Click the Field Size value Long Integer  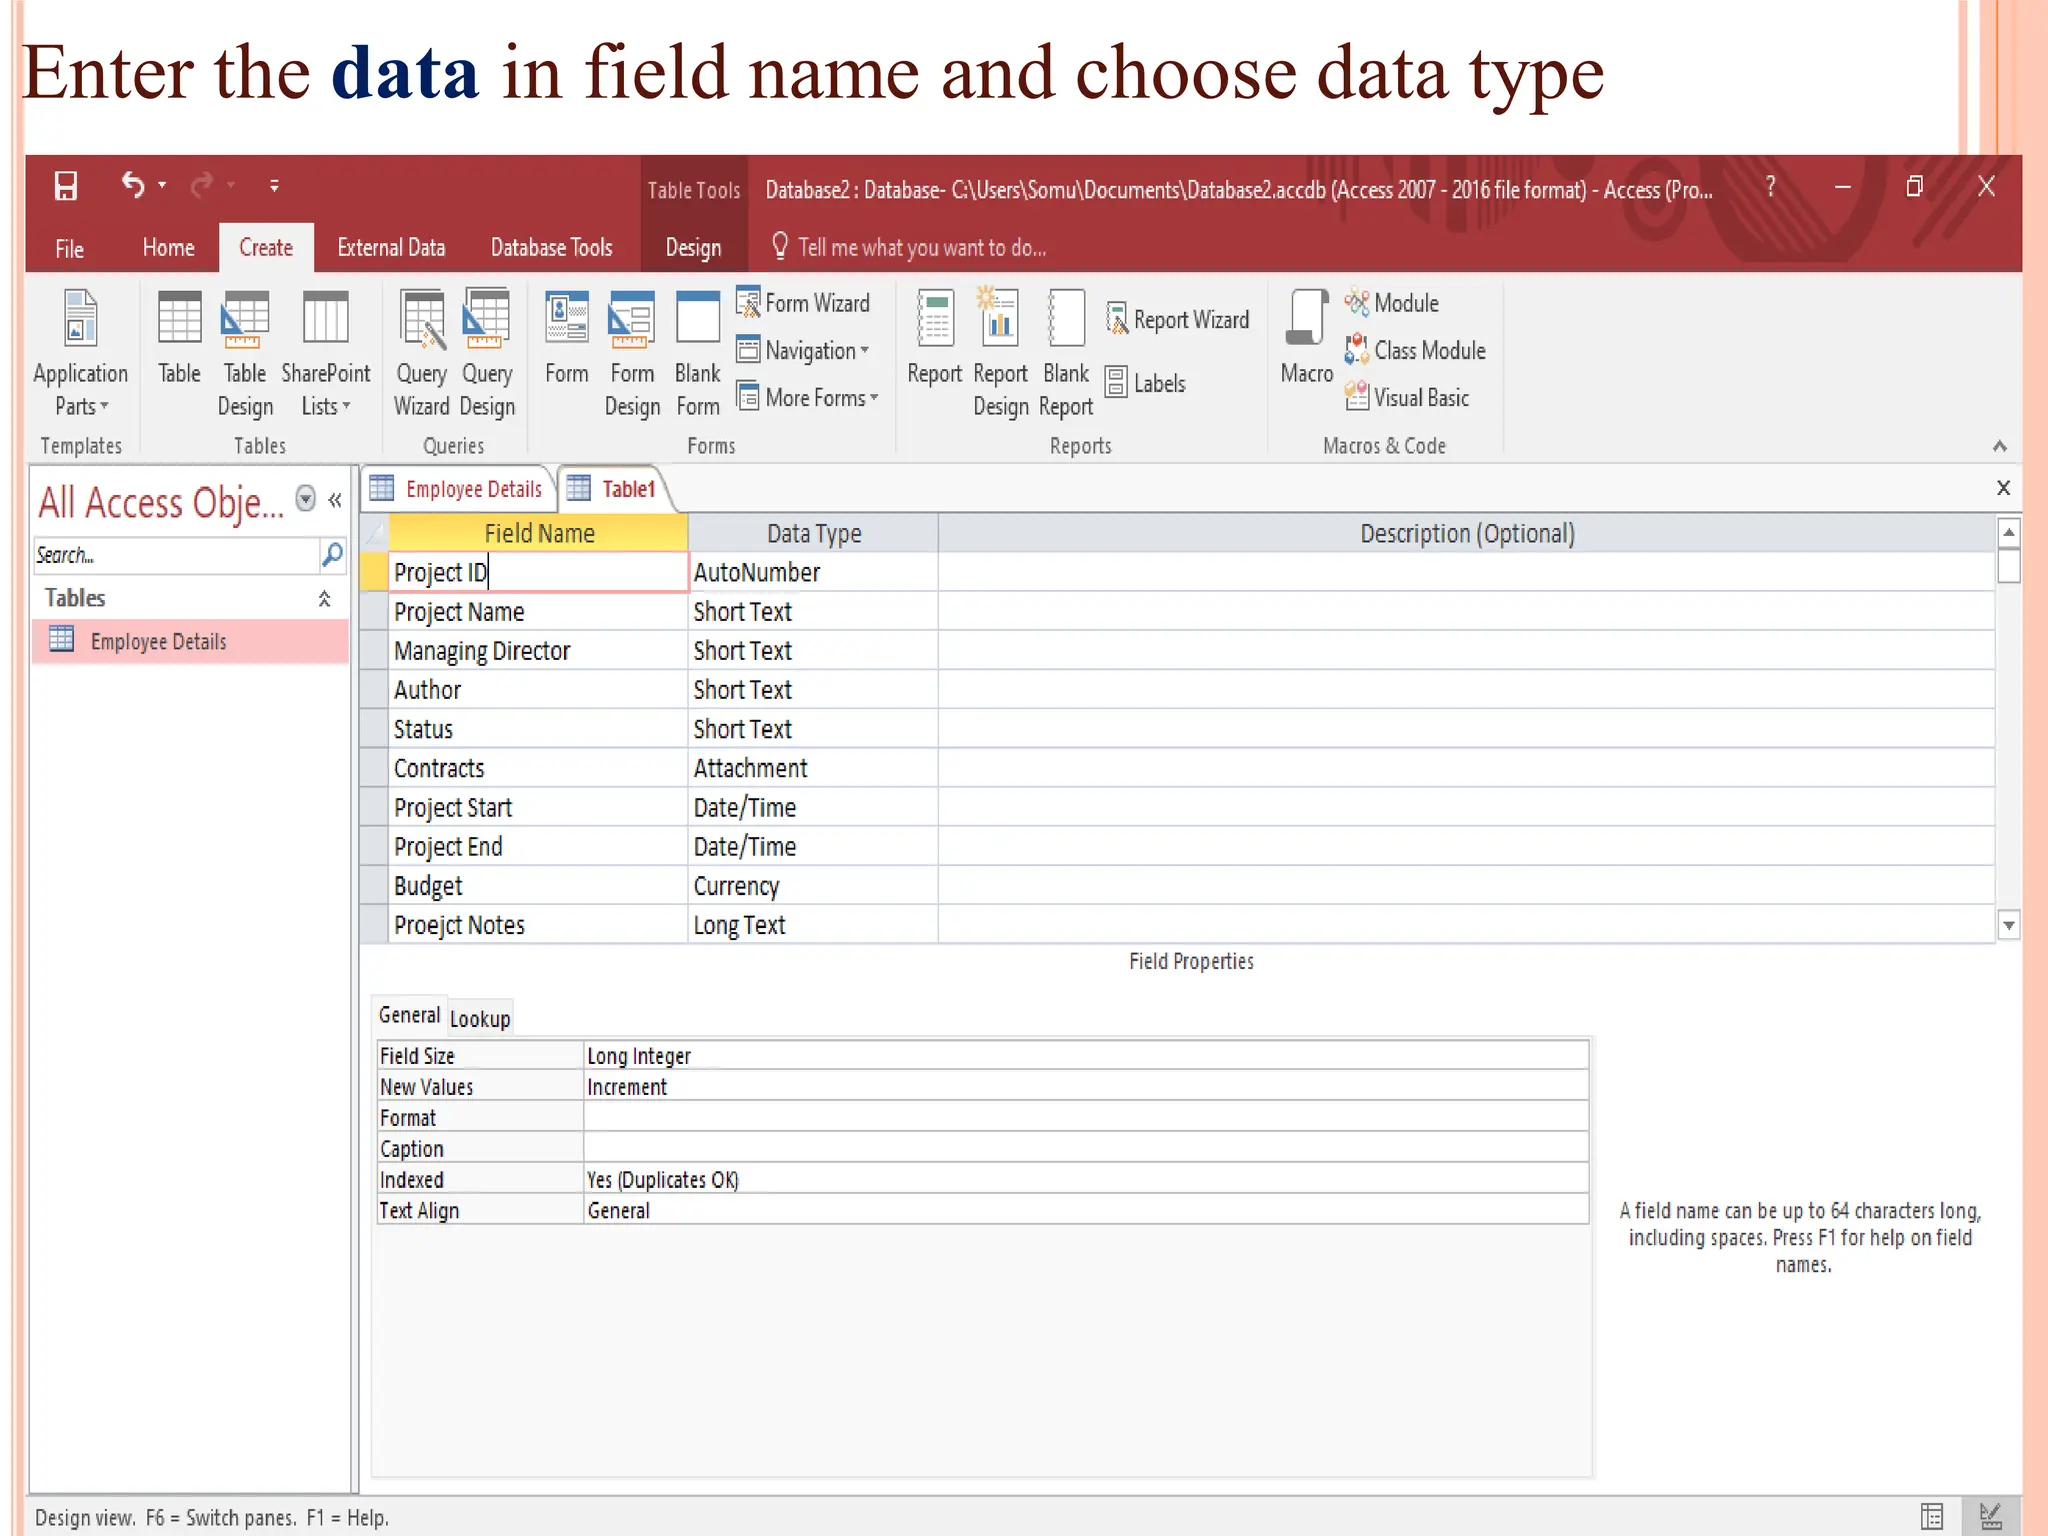pyautogui.click(x=1086, y=1056)
